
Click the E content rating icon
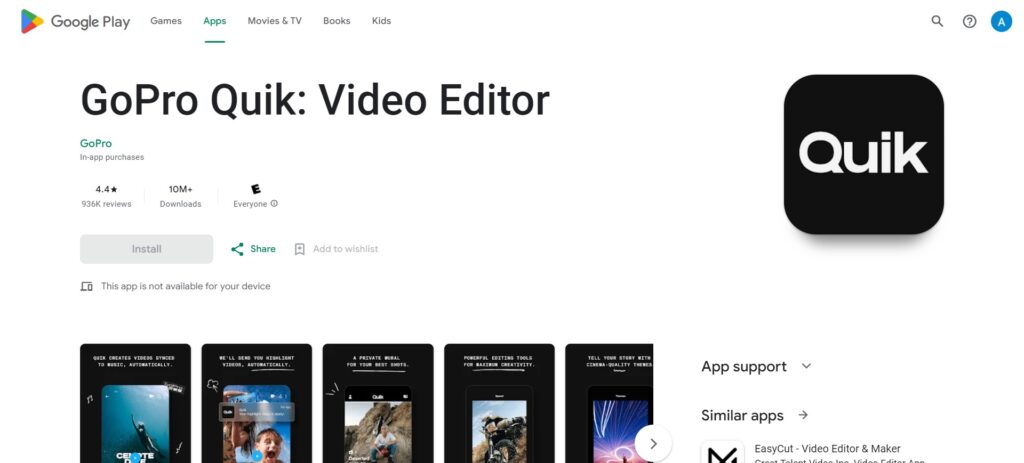point(256,189)
